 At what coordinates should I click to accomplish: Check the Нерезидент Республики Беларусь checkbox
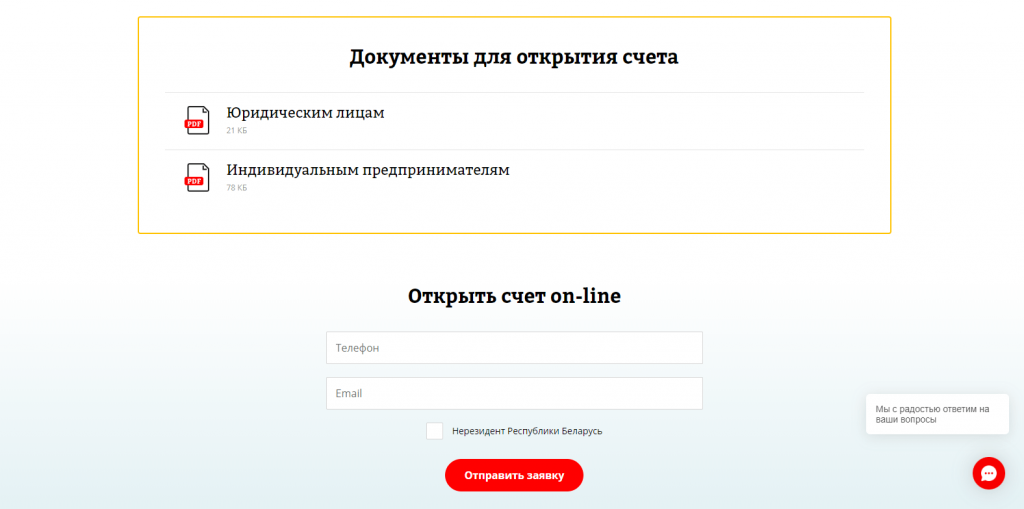[x=434, y=431]
